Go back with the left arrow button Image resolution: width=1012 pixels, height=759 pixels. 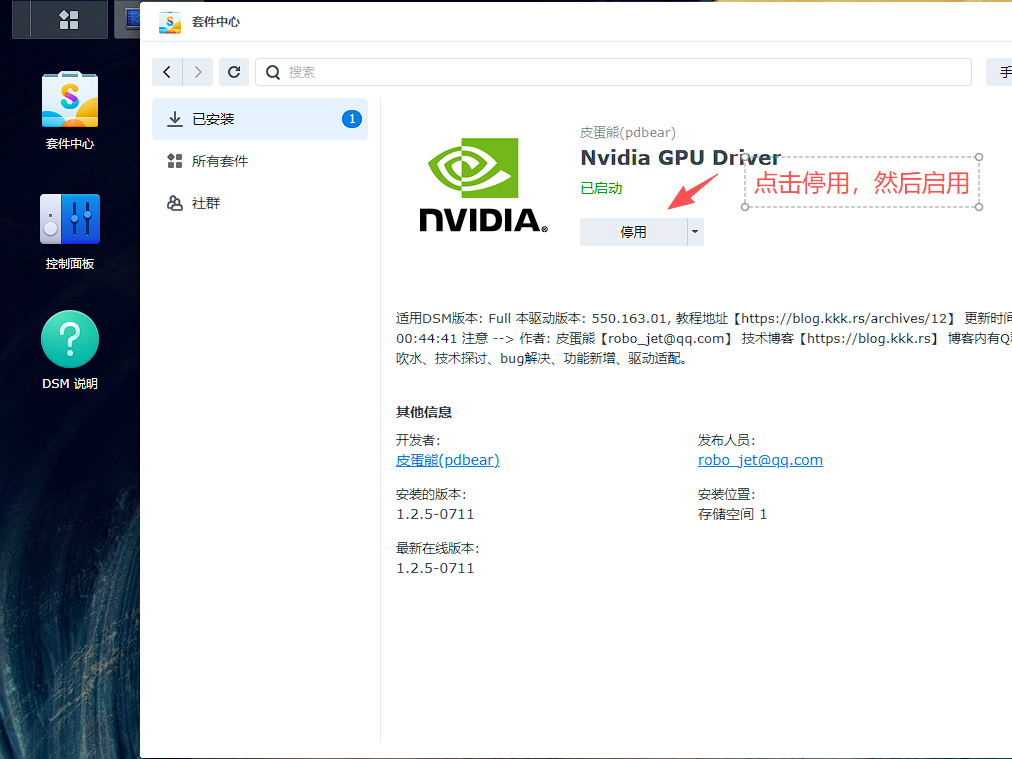(167, 72)
